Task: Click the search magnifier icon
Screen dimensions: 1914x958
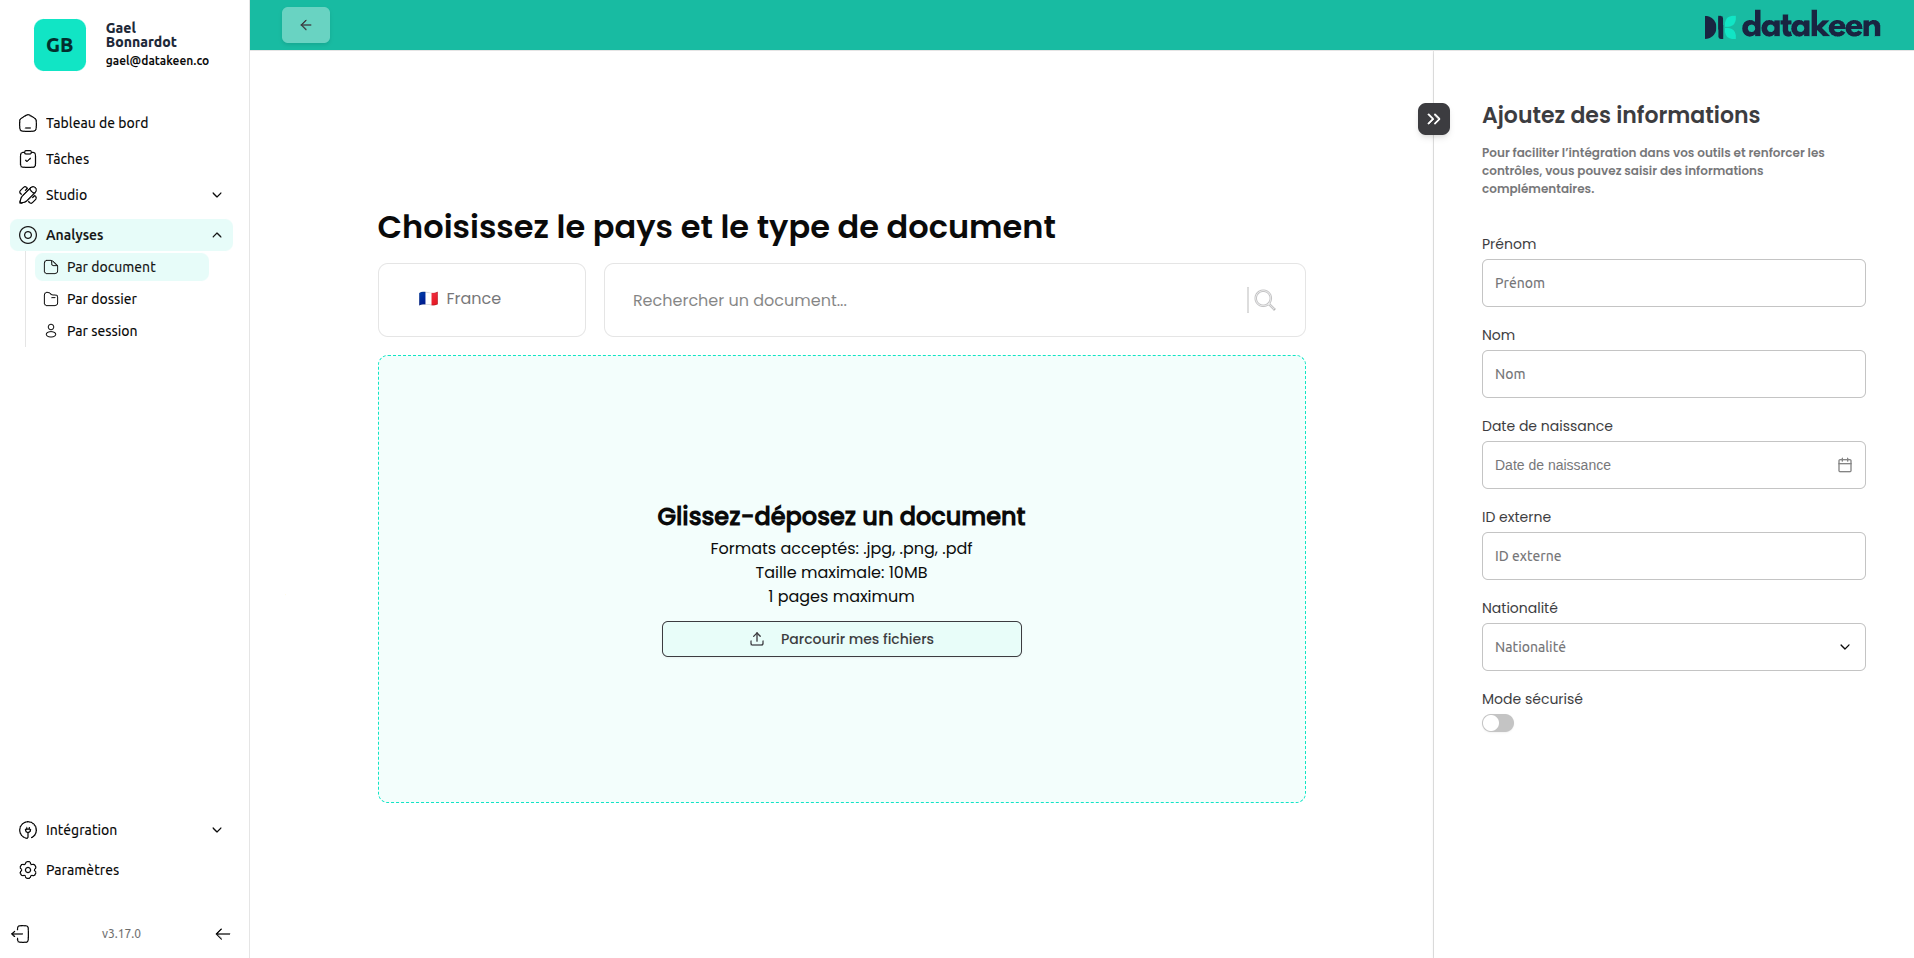Action: coord(1264,299)
